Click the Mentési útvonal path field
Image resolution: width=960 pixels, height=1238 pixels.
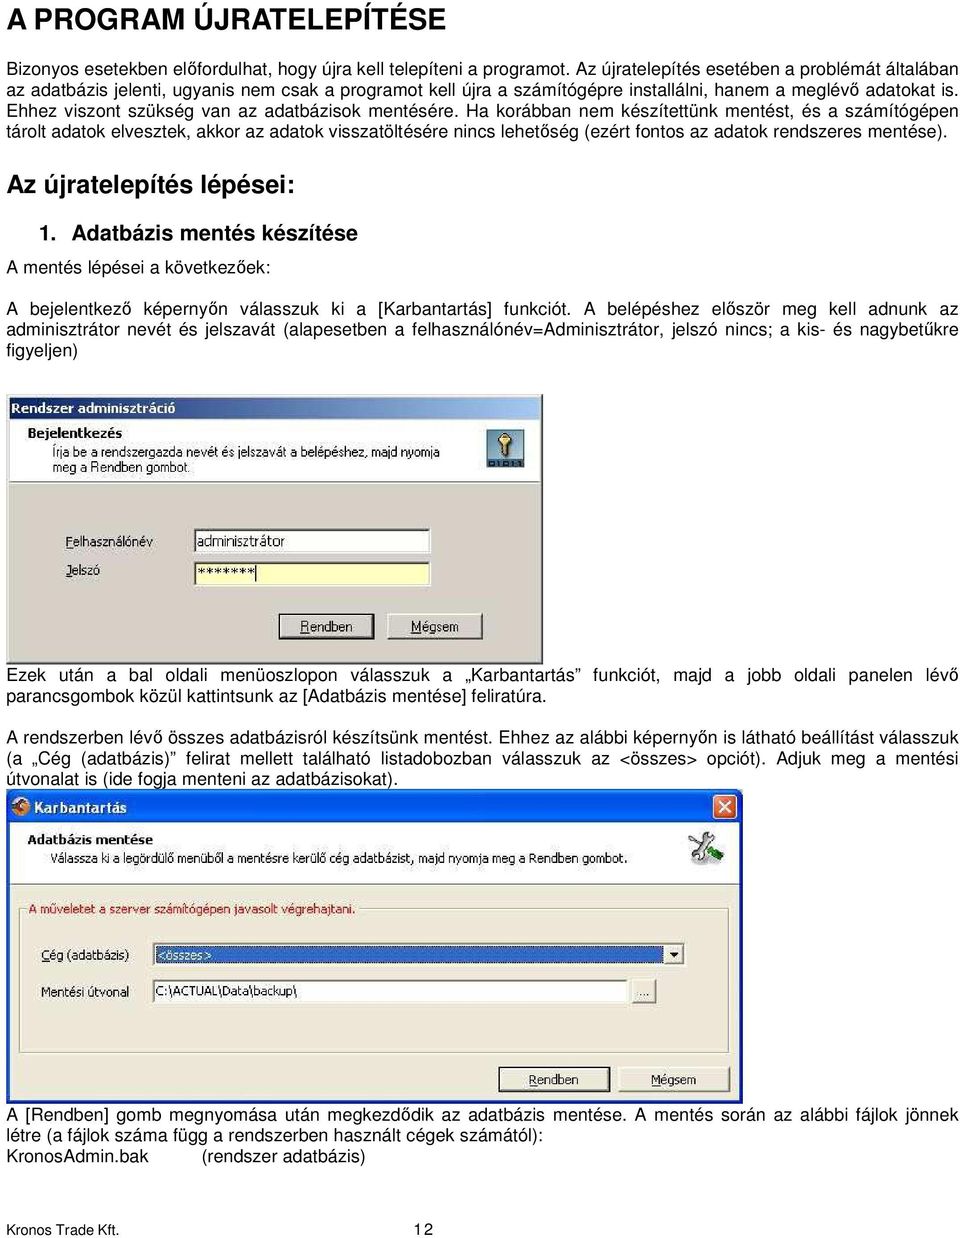[390, 991]
